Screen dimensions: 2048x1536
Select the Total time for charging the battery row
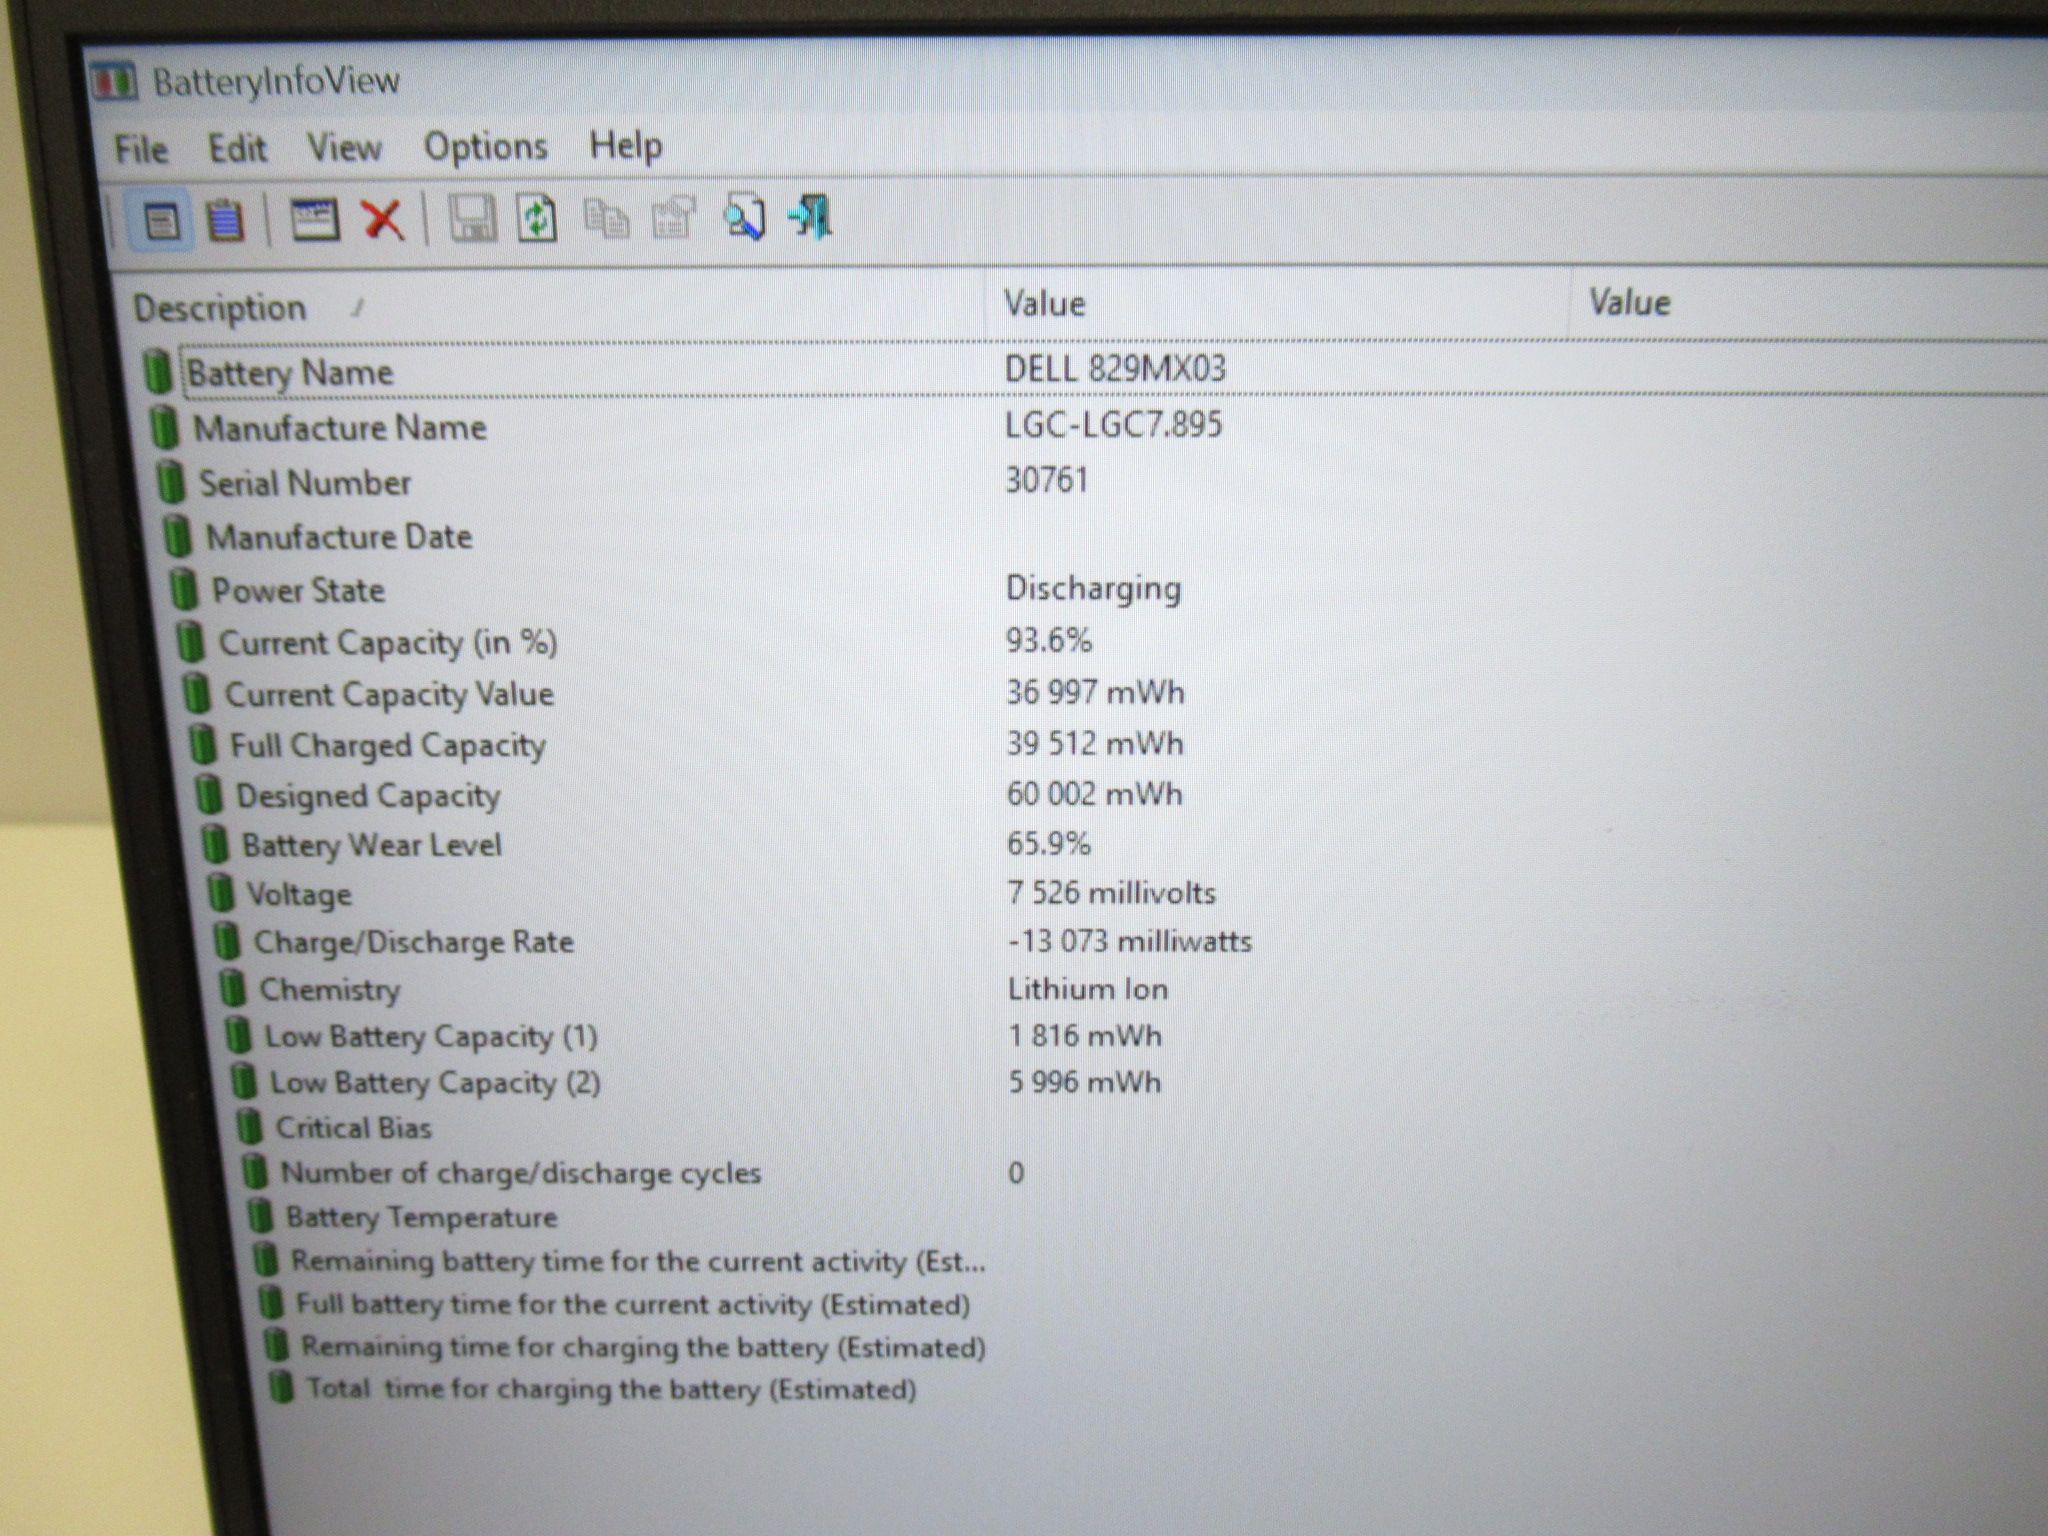pos(611,1389)
